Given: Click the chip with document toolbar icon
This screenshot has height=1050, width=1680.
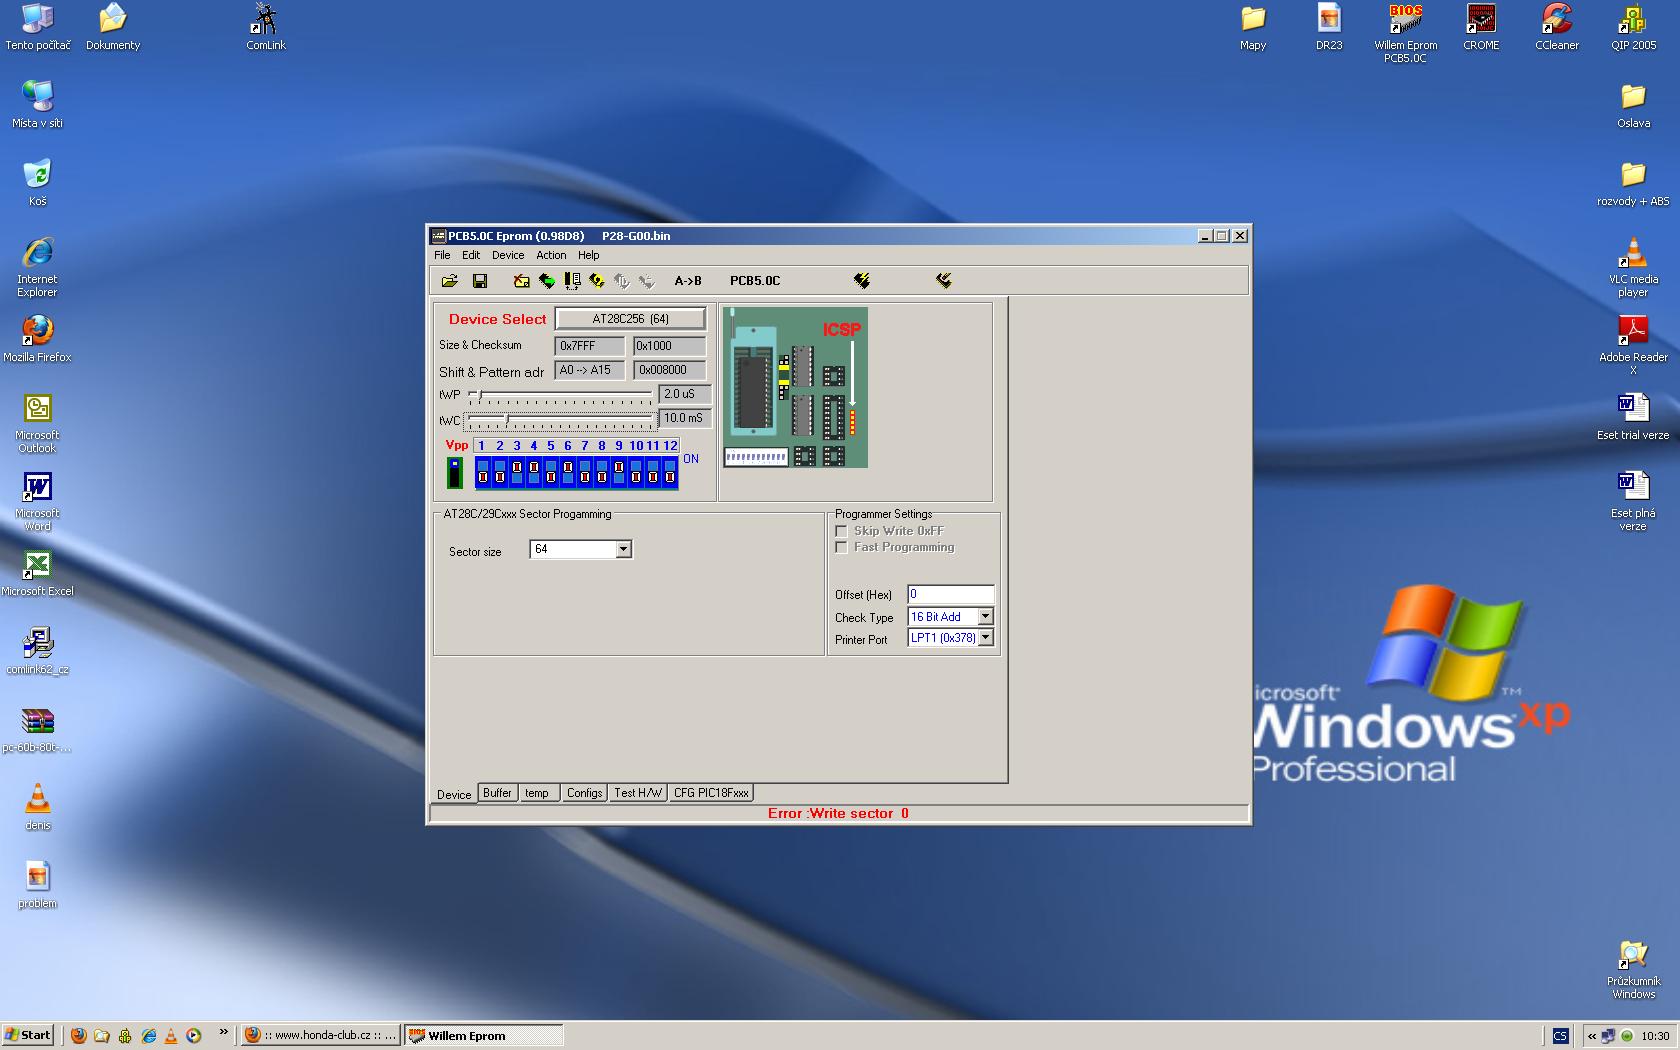Looking at the screenshot, I should (x=572, y=281).
